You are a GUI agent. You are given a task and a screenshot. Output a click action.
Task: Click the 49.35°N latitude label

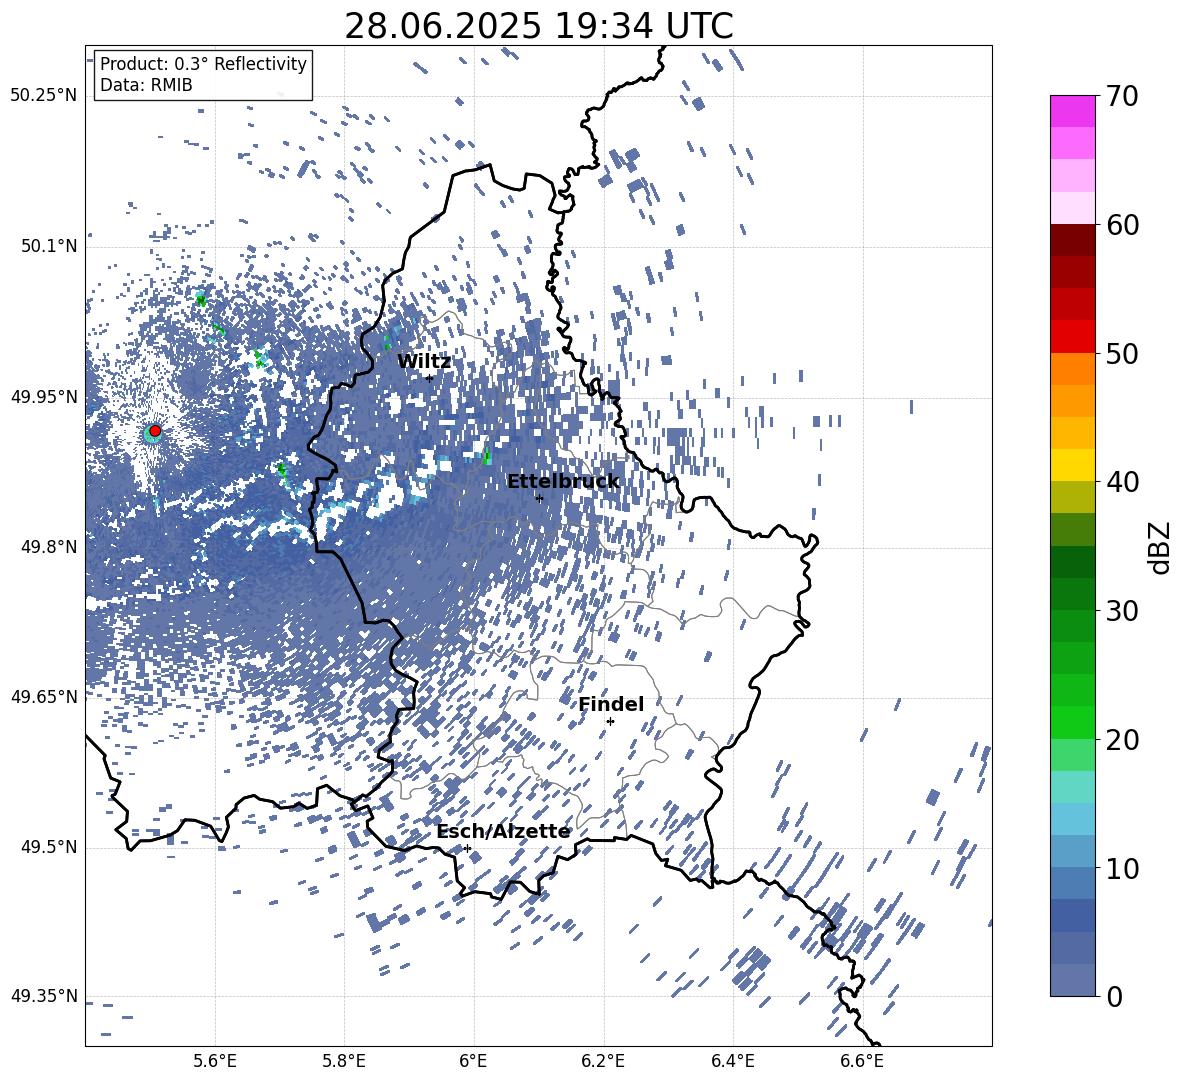(44, 996)
